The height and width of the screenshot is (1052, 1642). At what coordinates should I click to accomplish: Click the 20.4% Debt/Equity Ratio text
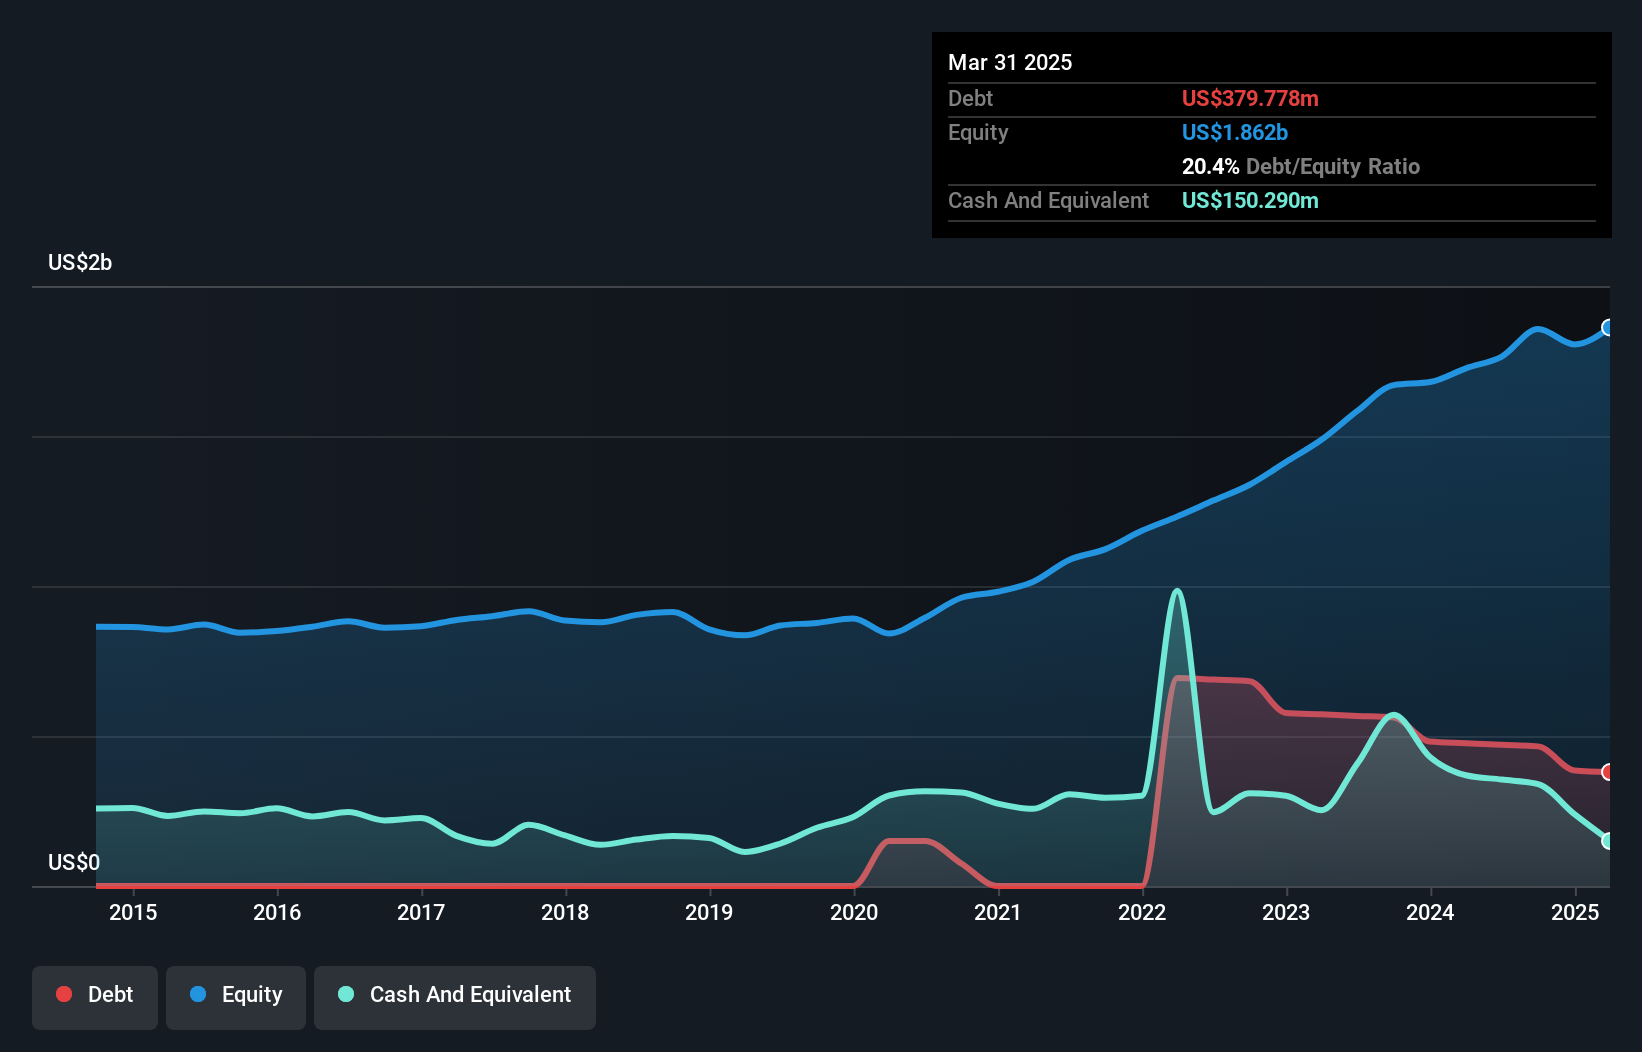(x=1301, y=166)
